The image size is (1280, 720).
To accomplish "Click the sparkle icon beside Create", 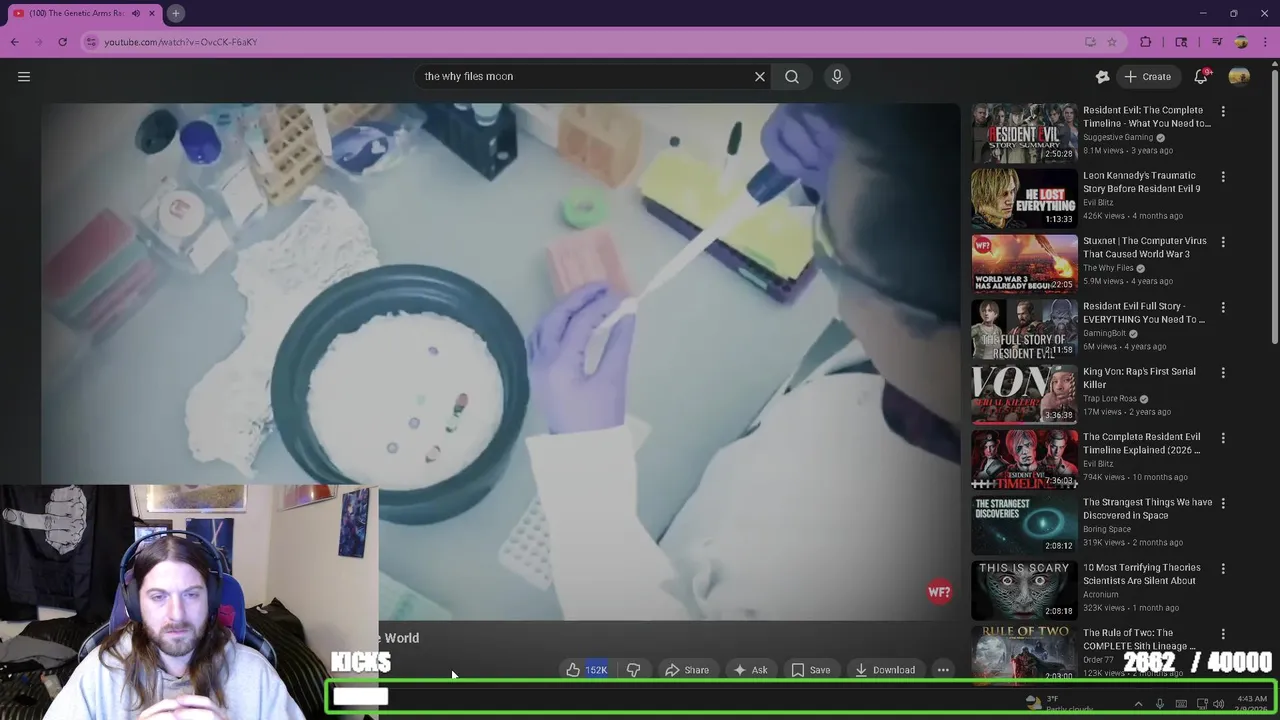I will coord(1102,76).
